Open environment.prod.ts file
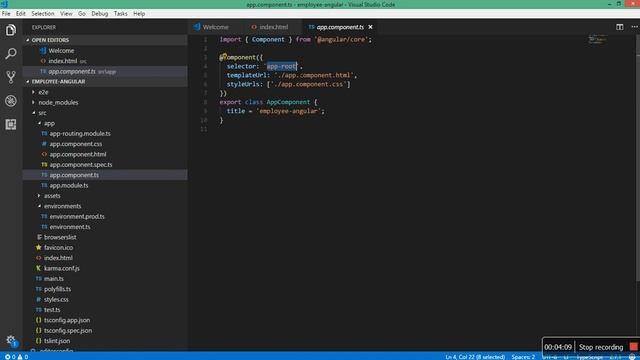Viewport: 640px width, 360px height. pos(105,217)
